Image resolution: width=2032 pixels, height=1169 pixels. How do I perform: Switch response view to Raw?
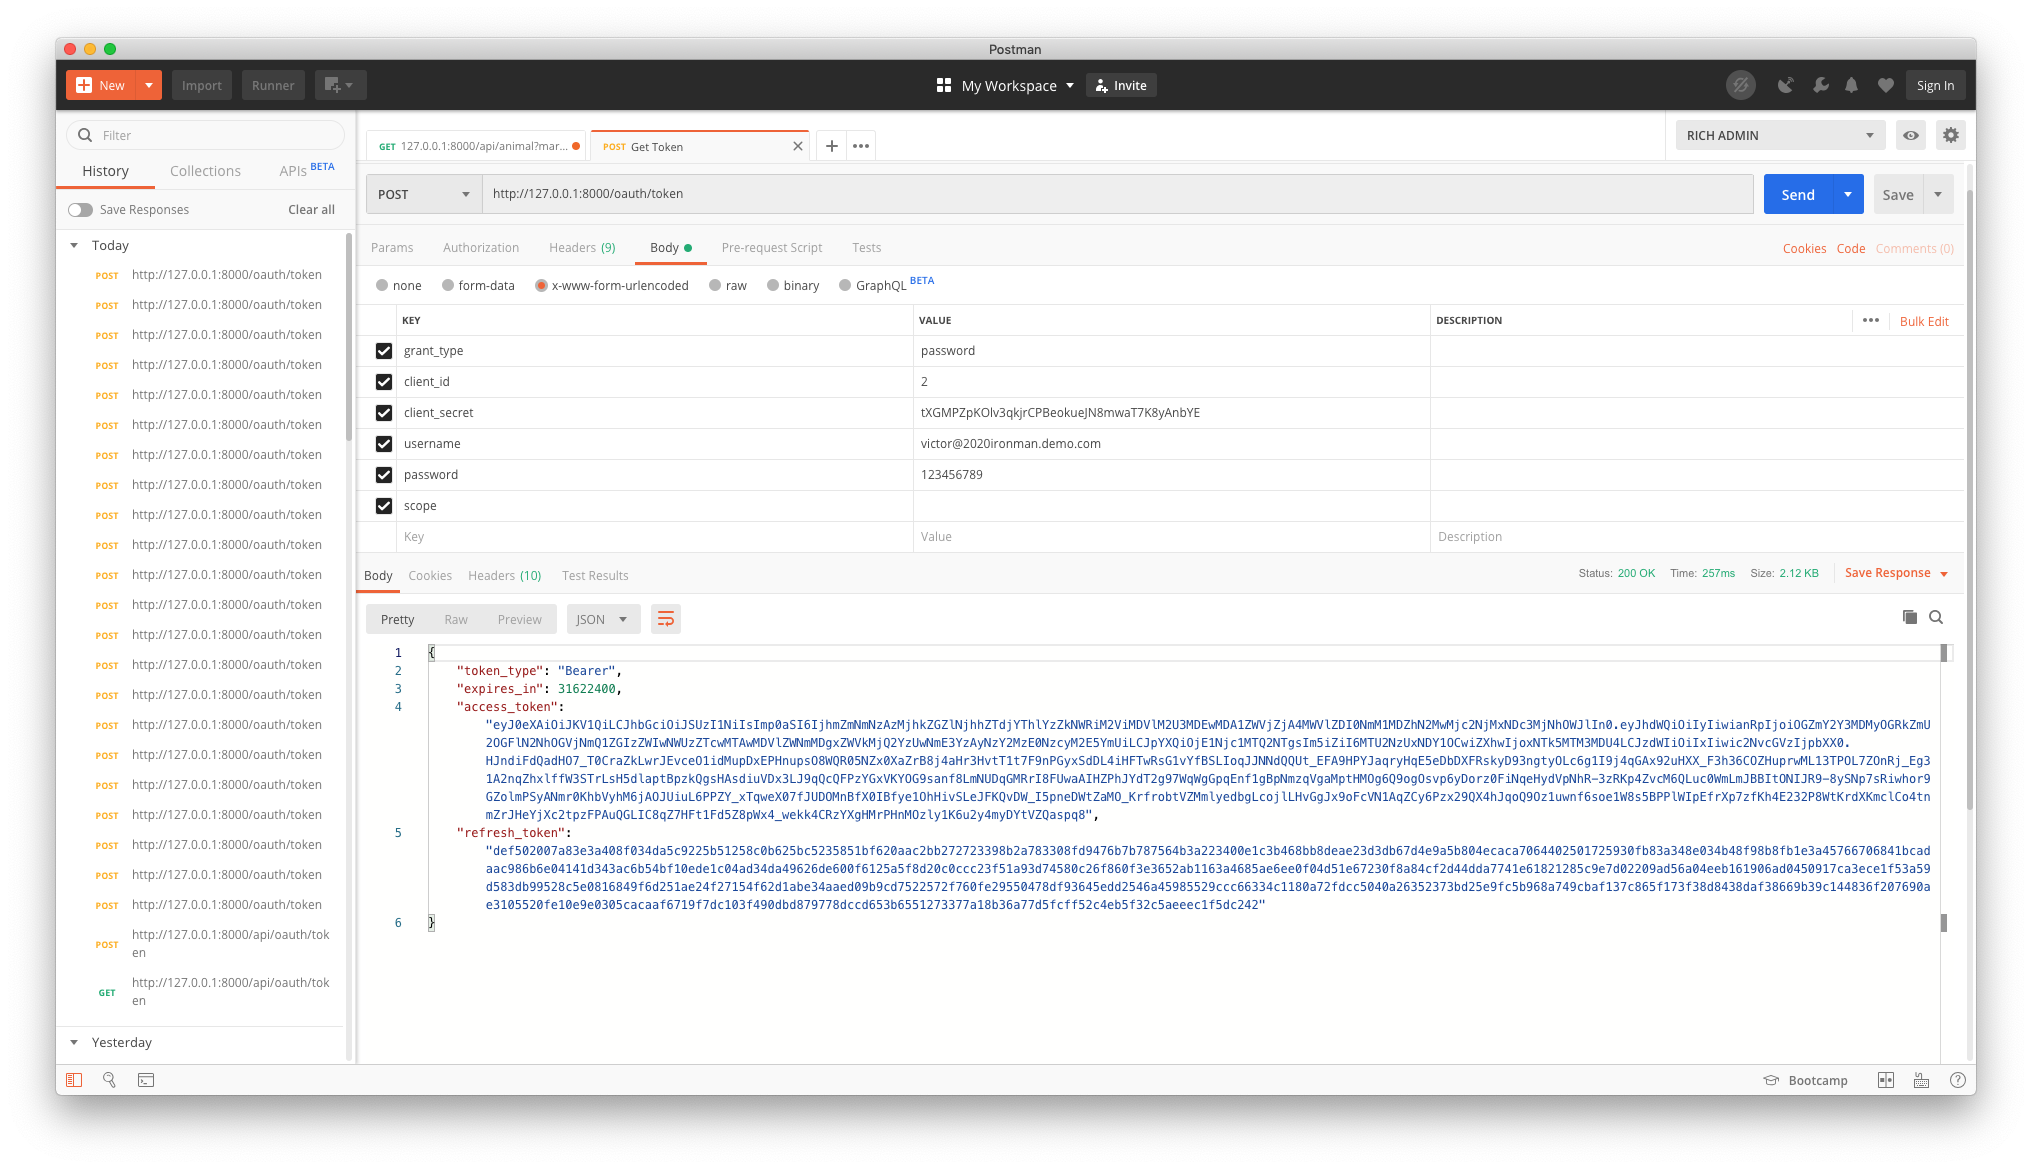coord(456,619)
